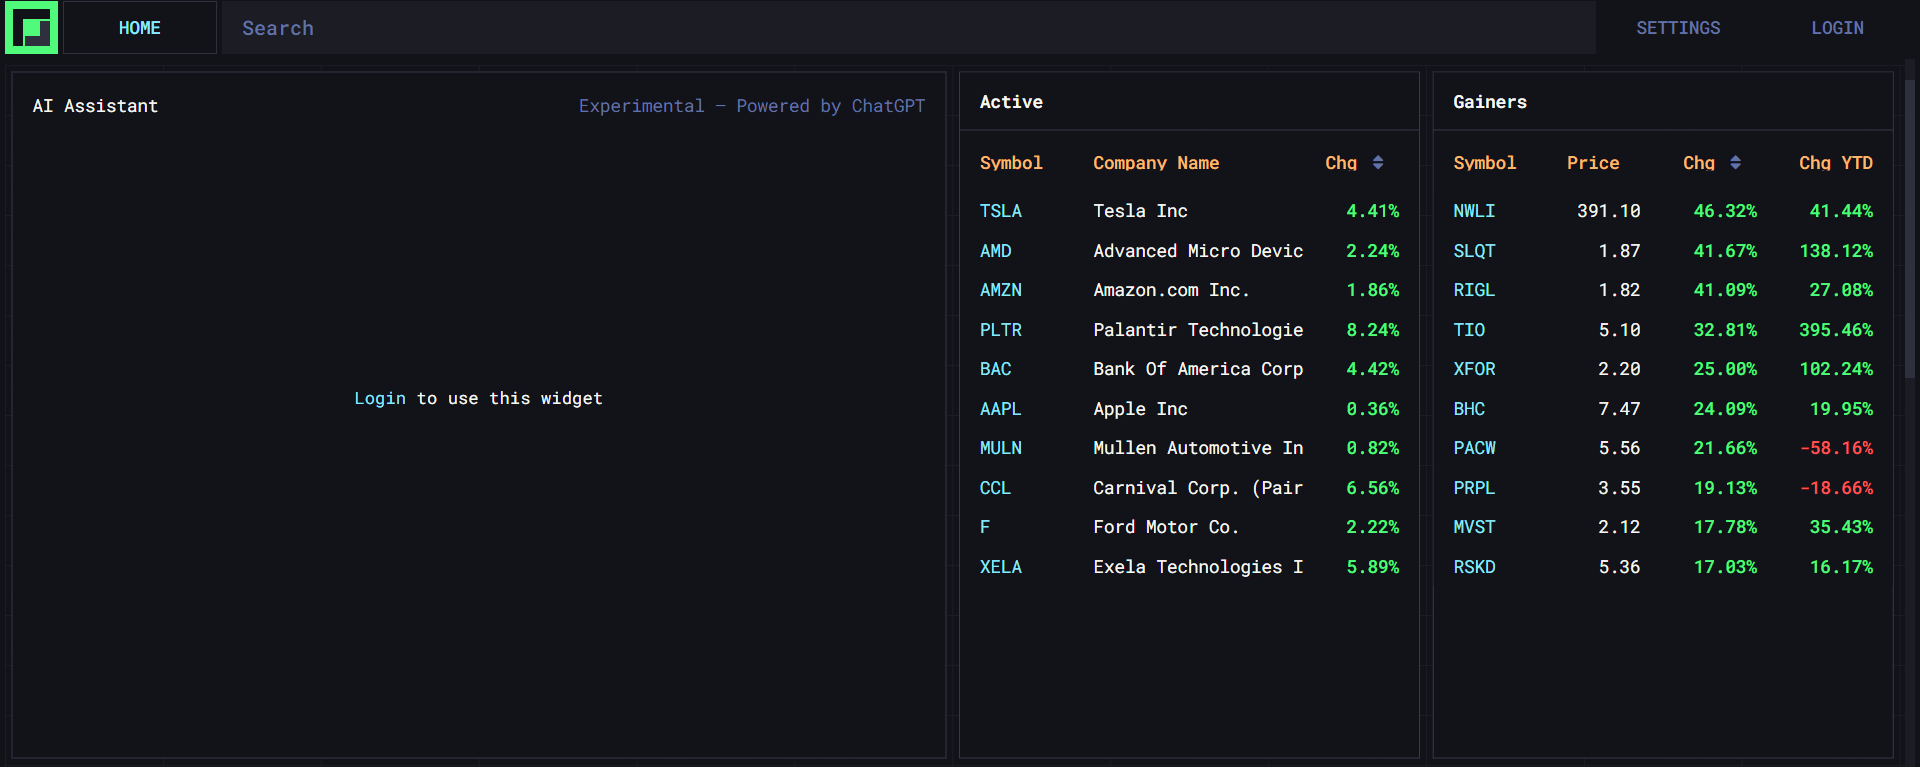Image resolution: width=1920 pixels, height=767 pixels.
Task: Click the 46.32% change value
Action: point(1725,211)
